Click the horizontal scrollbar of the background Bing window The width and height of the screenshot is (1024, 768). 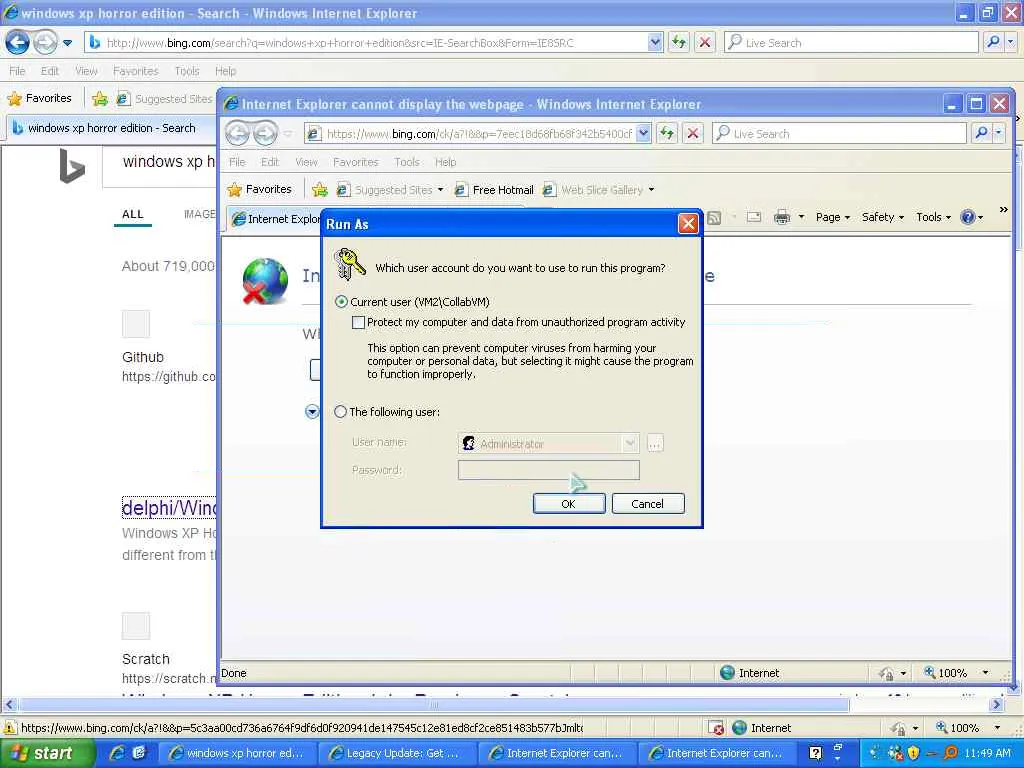pos(434,705)
